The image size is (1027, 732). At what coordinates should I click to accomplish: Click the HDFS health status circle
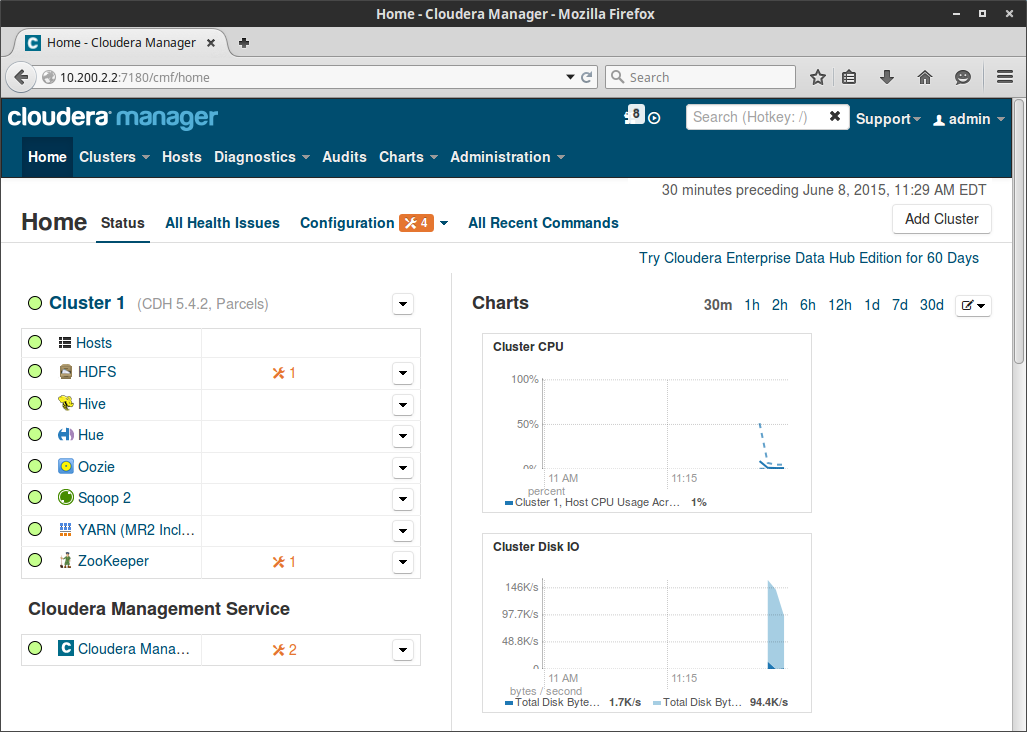(x=35, y=371)
